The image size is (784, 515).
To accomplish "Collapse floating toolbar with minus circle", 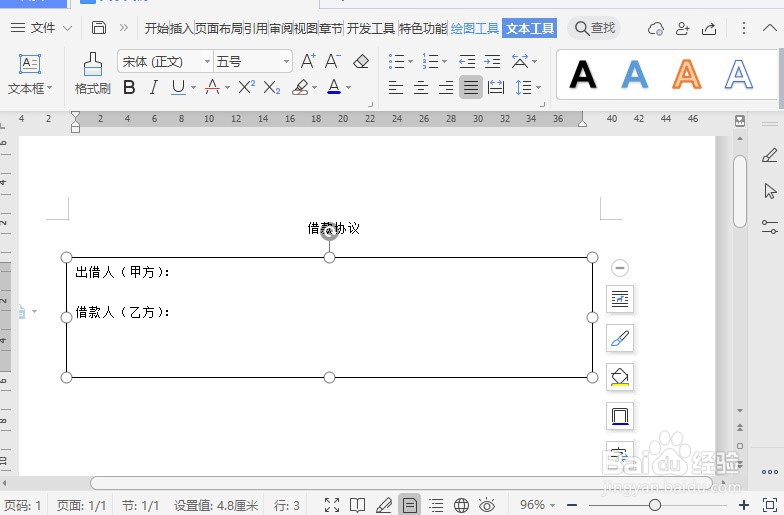I will coord(620,268).
